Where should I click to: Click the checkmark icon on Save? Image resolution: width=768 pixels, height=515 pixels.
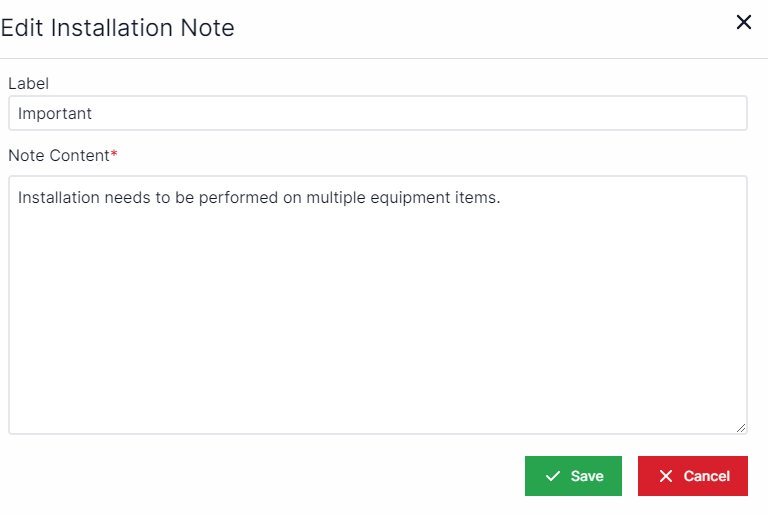[552, 476]
